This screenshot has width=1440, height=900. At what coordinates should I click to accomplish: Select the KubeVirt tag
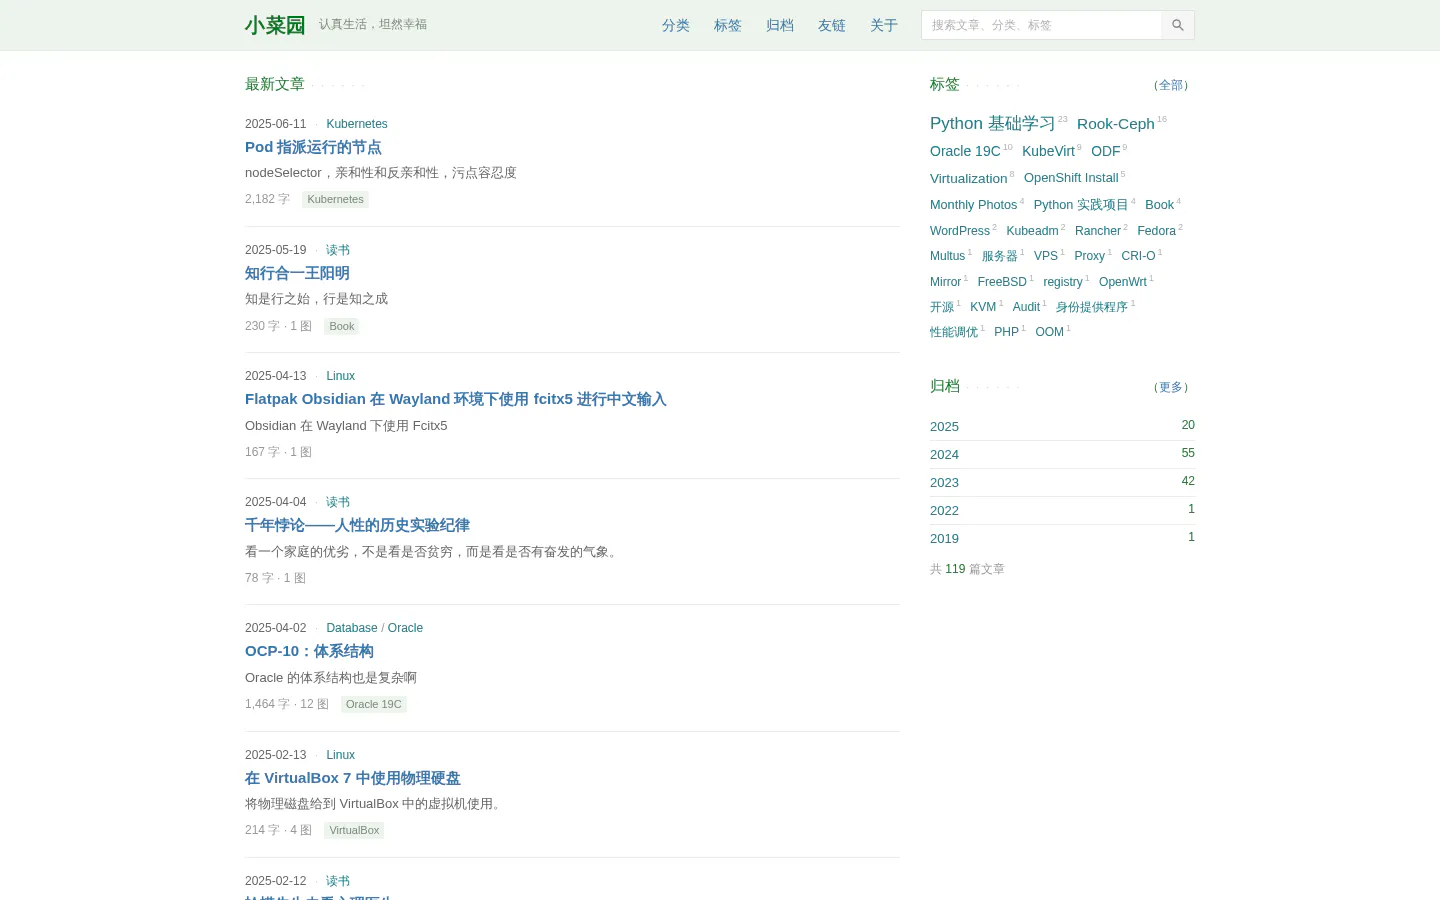point(1048,151)
